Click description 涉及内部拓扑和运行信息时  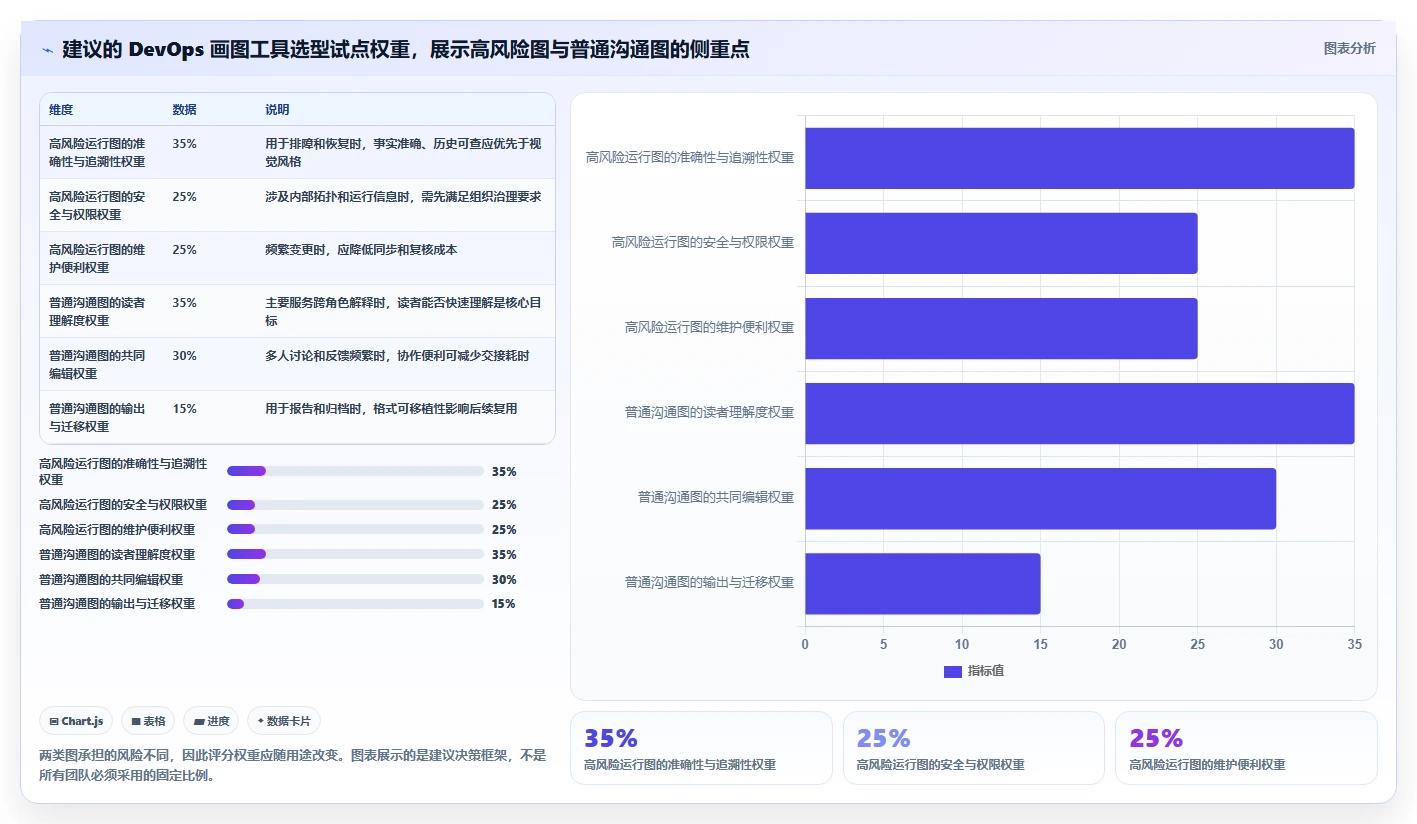[x=403, y=197]
